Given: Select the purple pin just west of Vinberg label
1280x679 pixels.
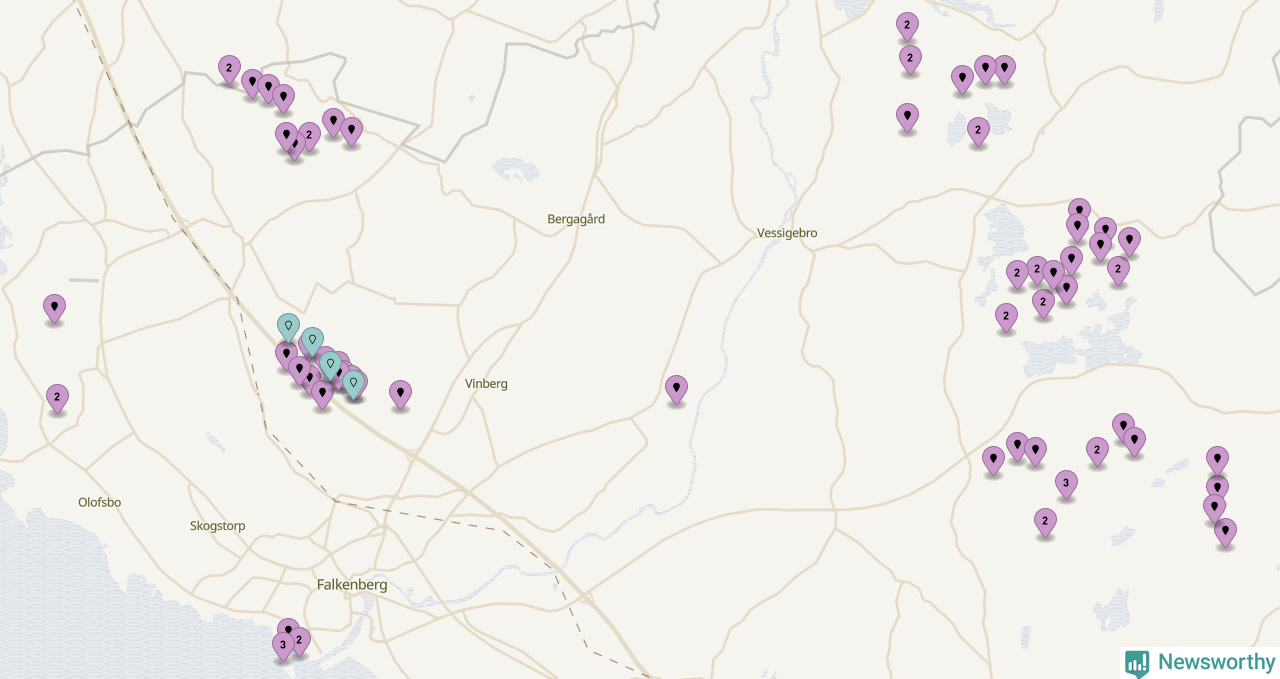Looking at the screenshot, I should coord(400,394).
